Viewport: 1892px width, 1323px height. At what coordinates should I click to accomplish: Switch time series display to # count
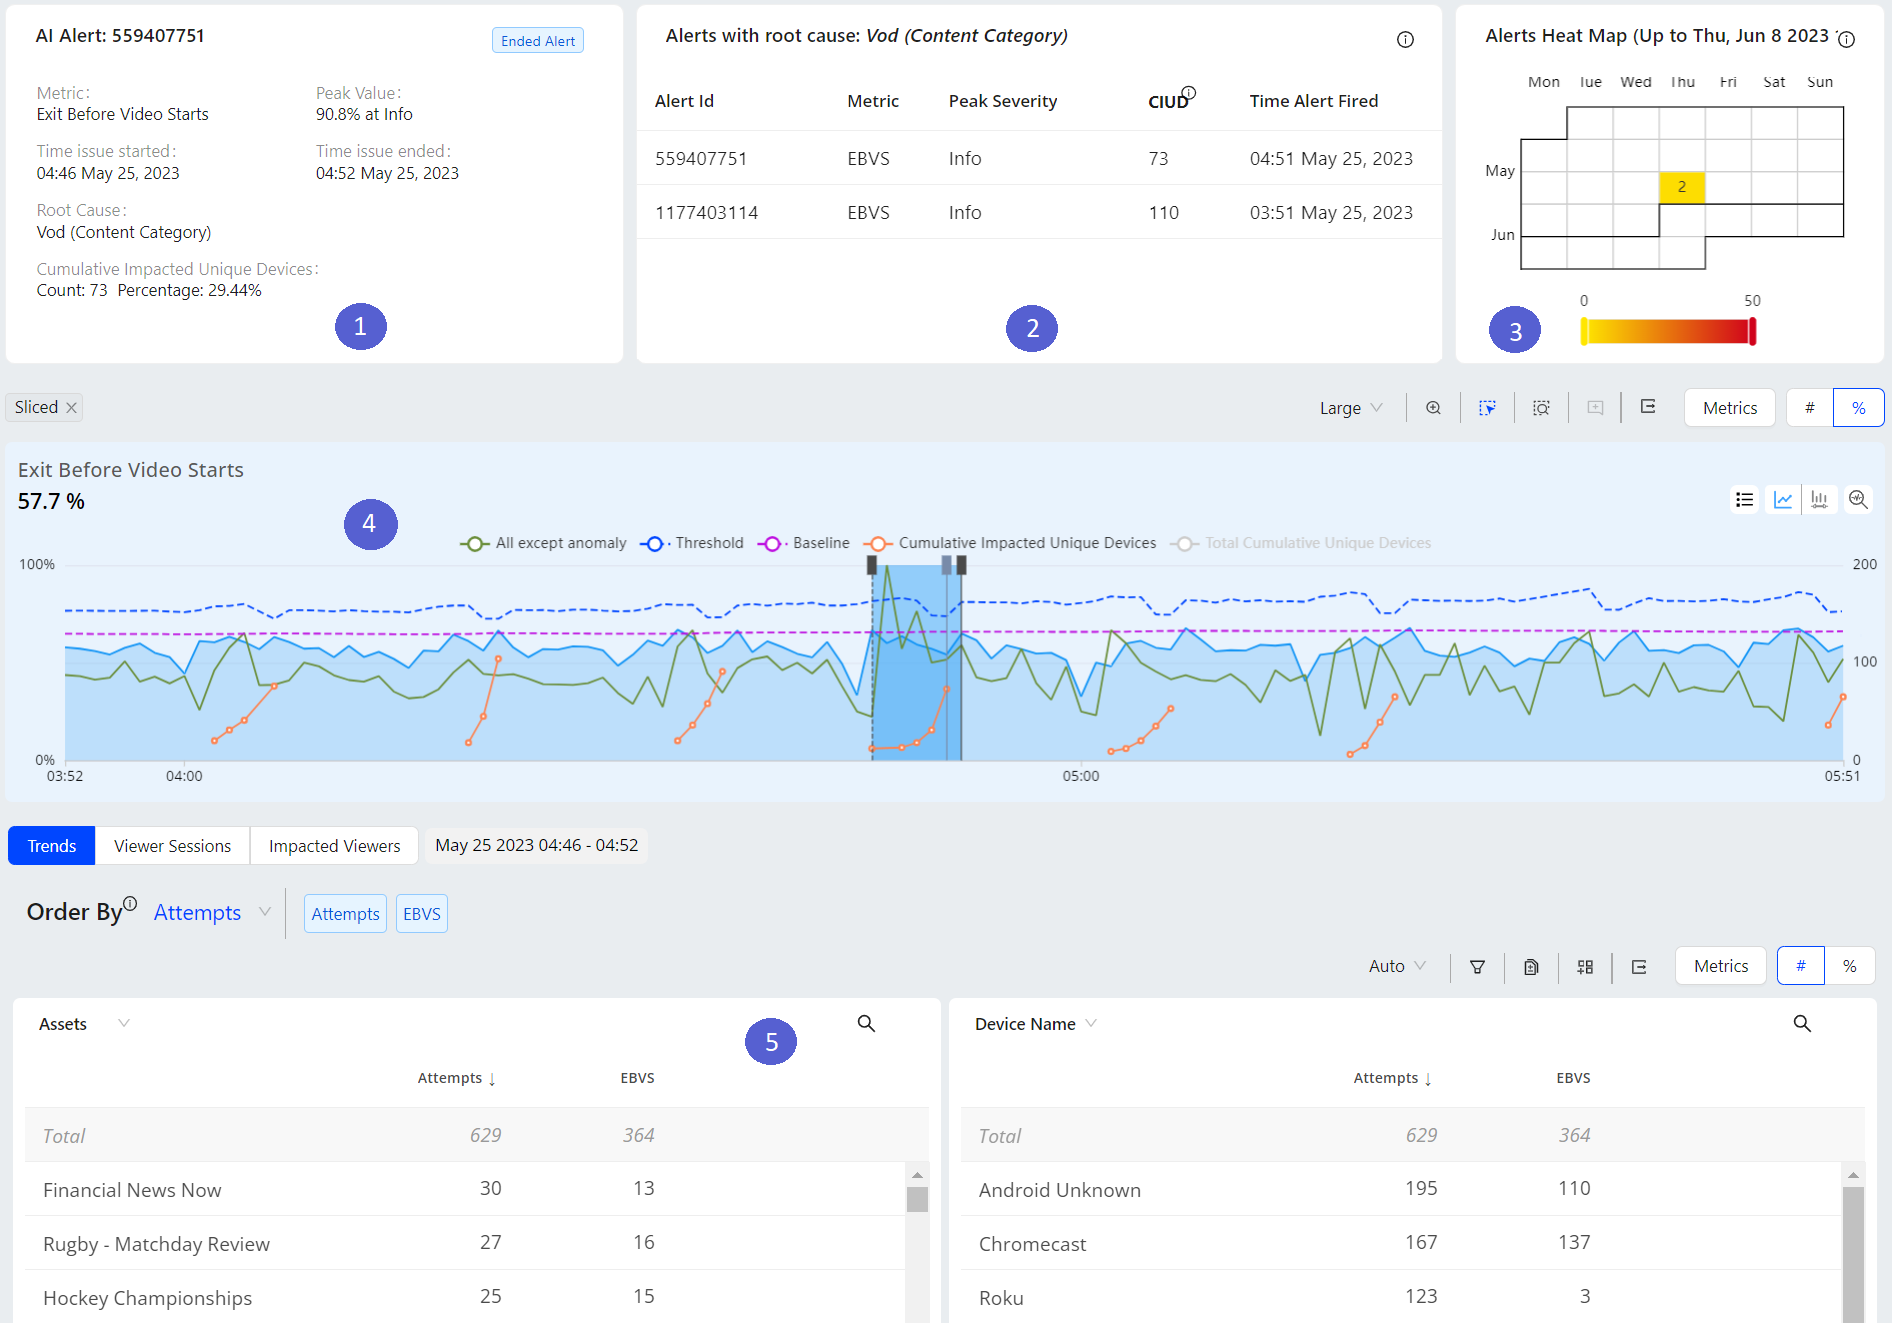(1809, 408)
